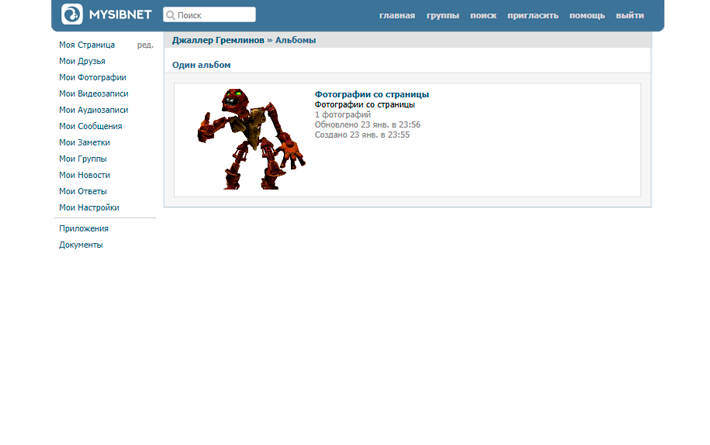
Task: Go to Моя Страница in the sidebar
Action: click(87, 45)
